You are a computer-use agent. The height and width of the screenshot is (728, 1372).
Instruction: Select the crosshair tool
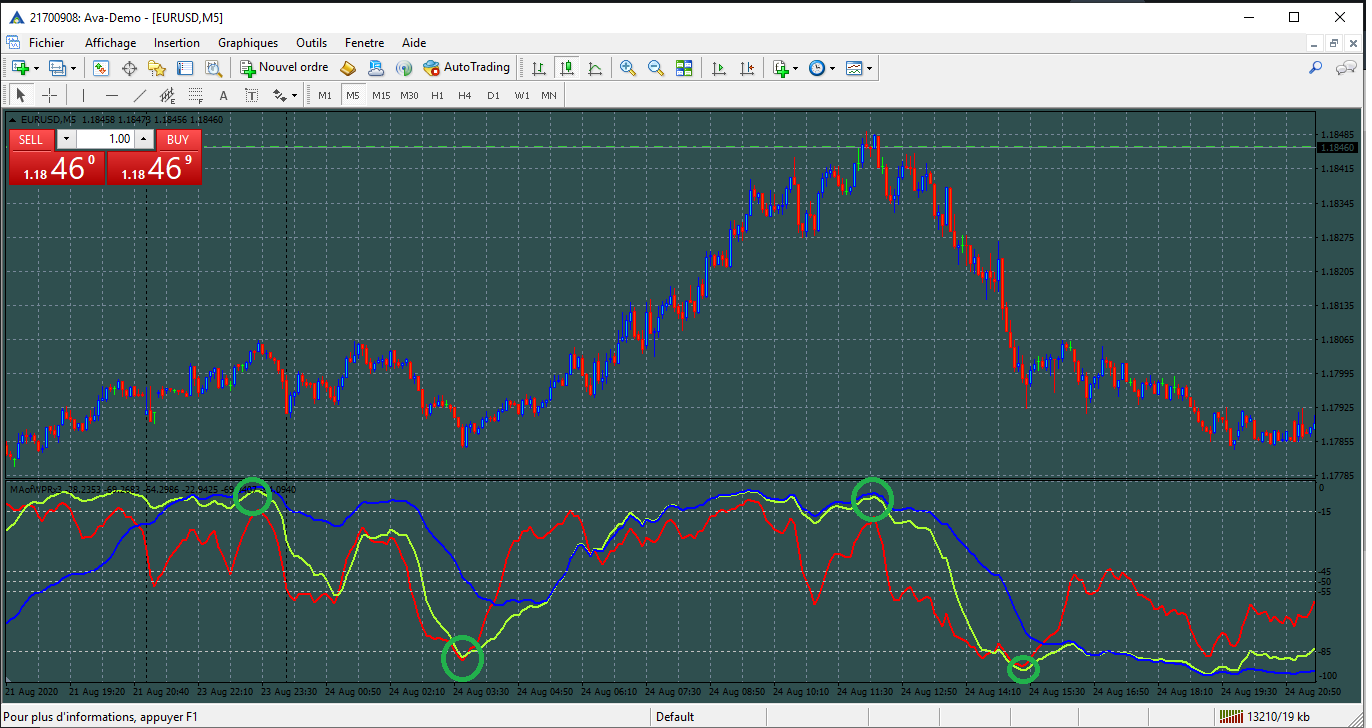click(x=49, y=95)
